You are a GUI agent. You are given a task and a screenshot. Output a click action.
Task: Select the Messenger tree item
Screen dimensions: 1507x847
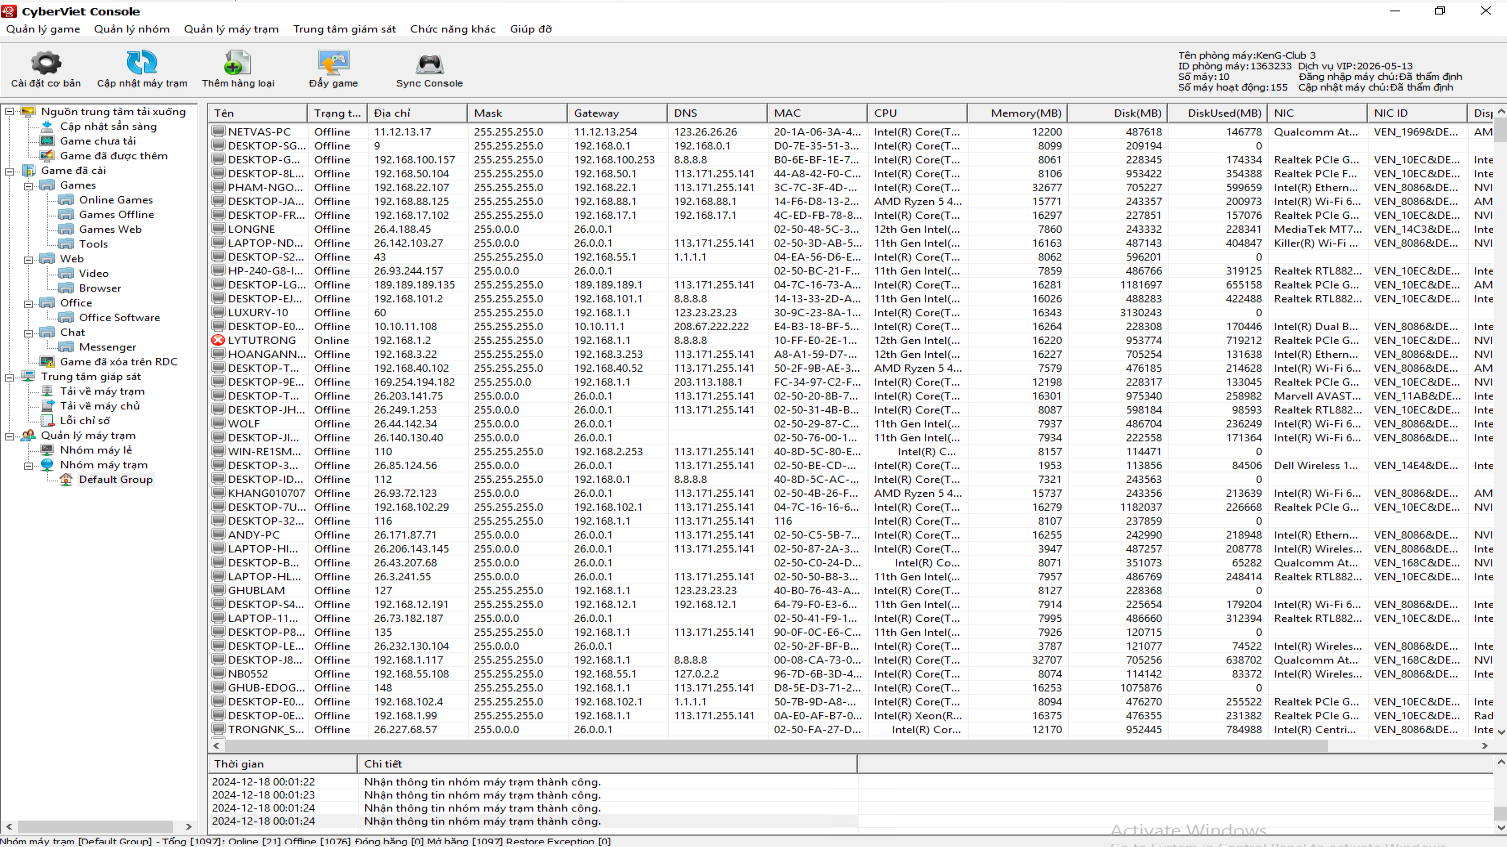(107, 347)
